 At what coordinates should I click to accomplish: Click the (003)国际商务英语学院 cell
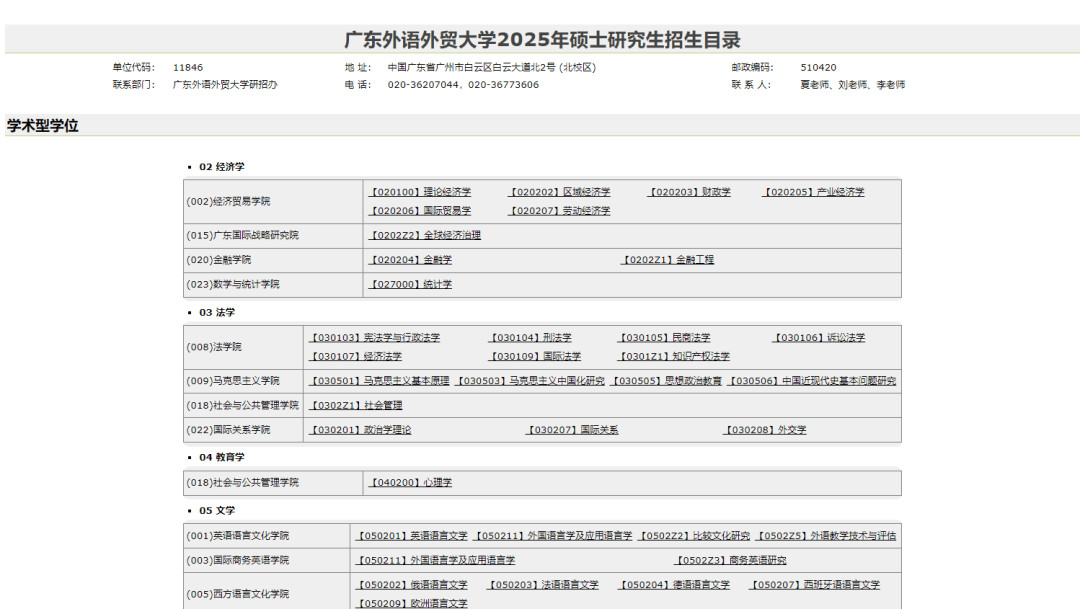[267, 561]
